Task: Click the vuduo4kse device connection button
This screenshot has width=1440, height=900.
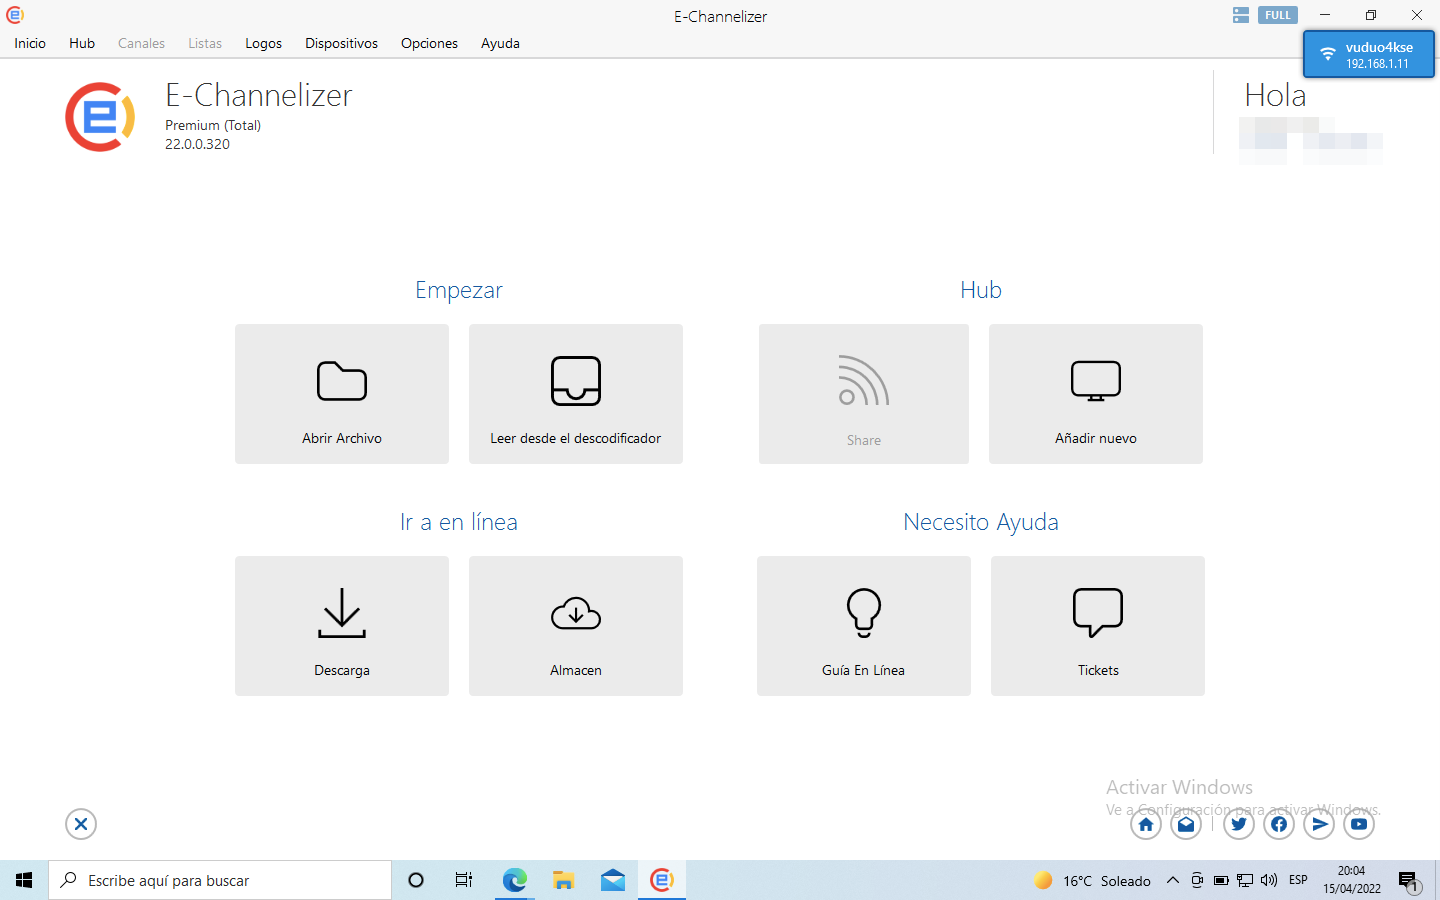Action: [x=1368, y=54]
